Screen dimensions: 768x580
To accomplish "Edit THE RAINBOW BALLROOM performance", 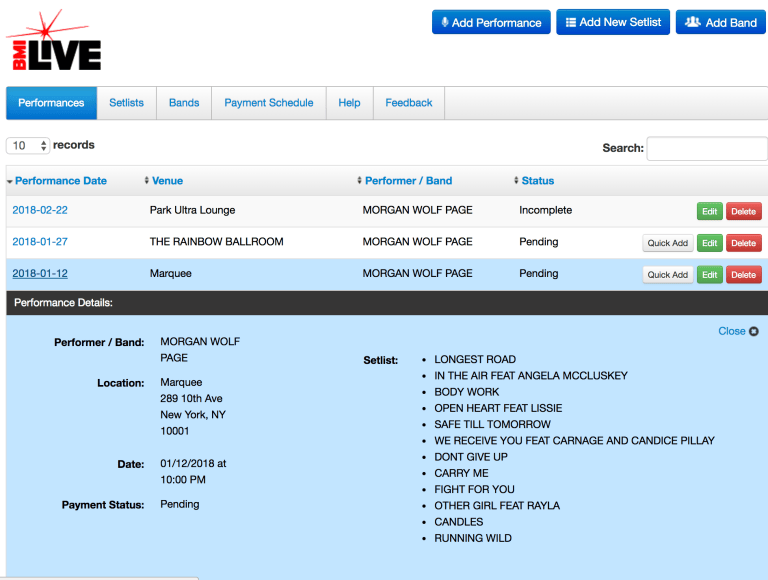I will coord(710,243).
